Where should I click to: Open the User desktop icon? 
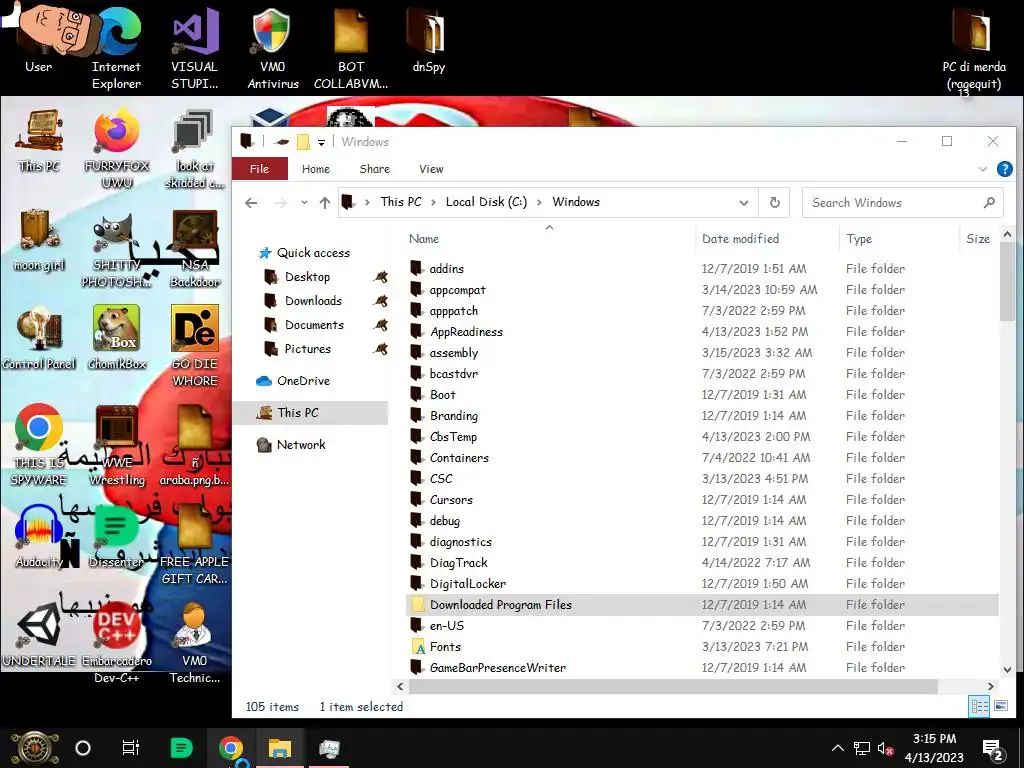point(39,39)
